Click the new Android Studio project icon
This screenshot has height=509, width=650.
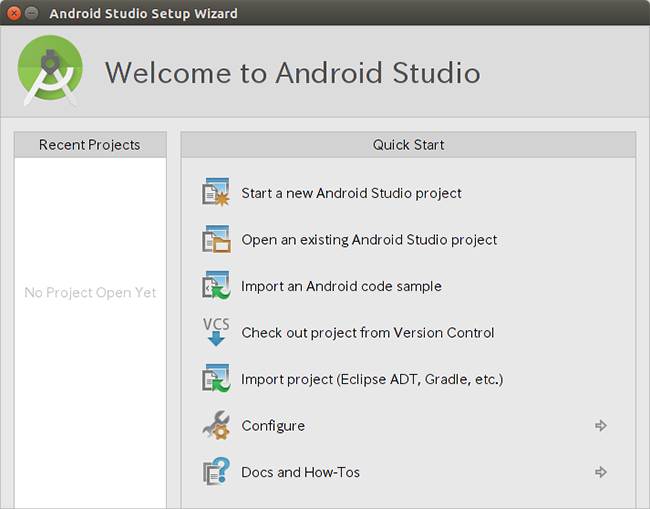click(x=216, y=193)
